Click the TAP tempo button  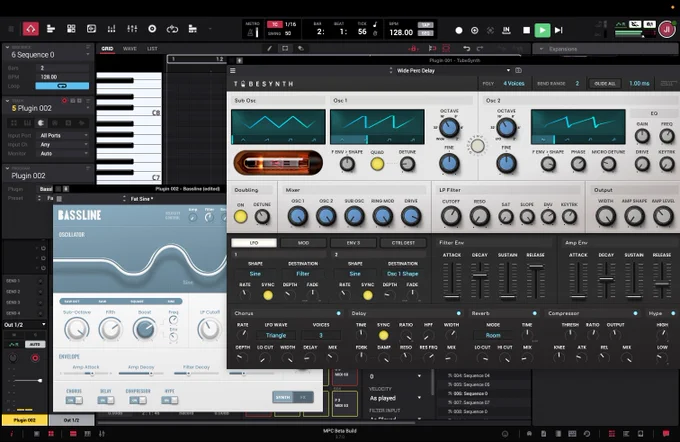coord(425,25)
